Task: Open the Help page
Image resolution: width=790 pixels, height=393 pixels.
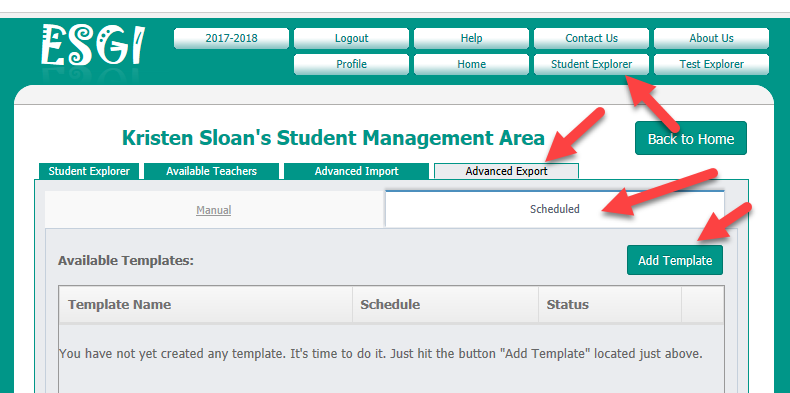Action: point(471,38)
